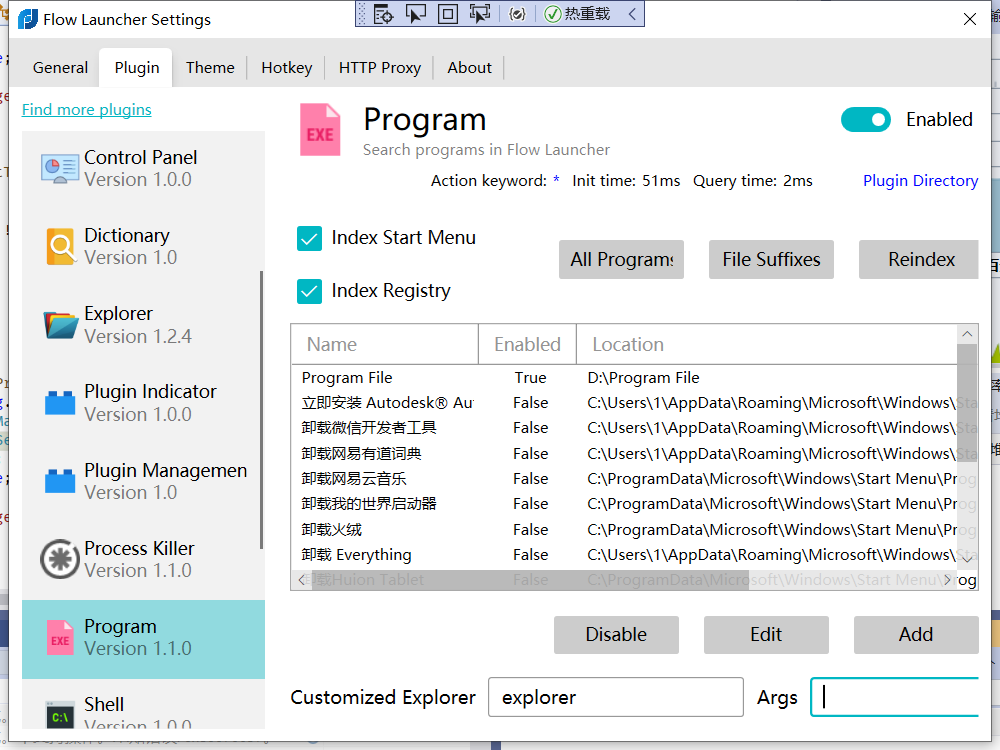Open HTTP Proxy tab
1000x750 pixels.
pyautogui.click(x=379, y=68)
